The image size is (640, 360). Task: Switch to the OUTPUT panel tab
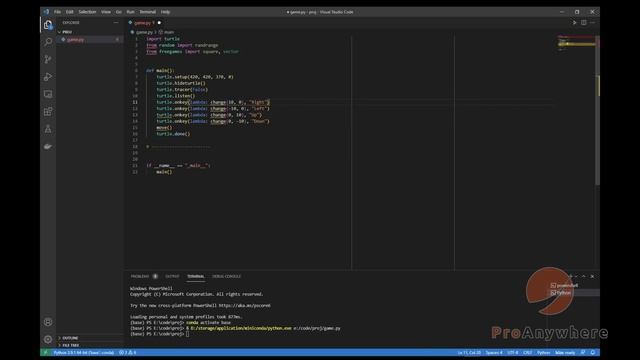coord(172,276)
